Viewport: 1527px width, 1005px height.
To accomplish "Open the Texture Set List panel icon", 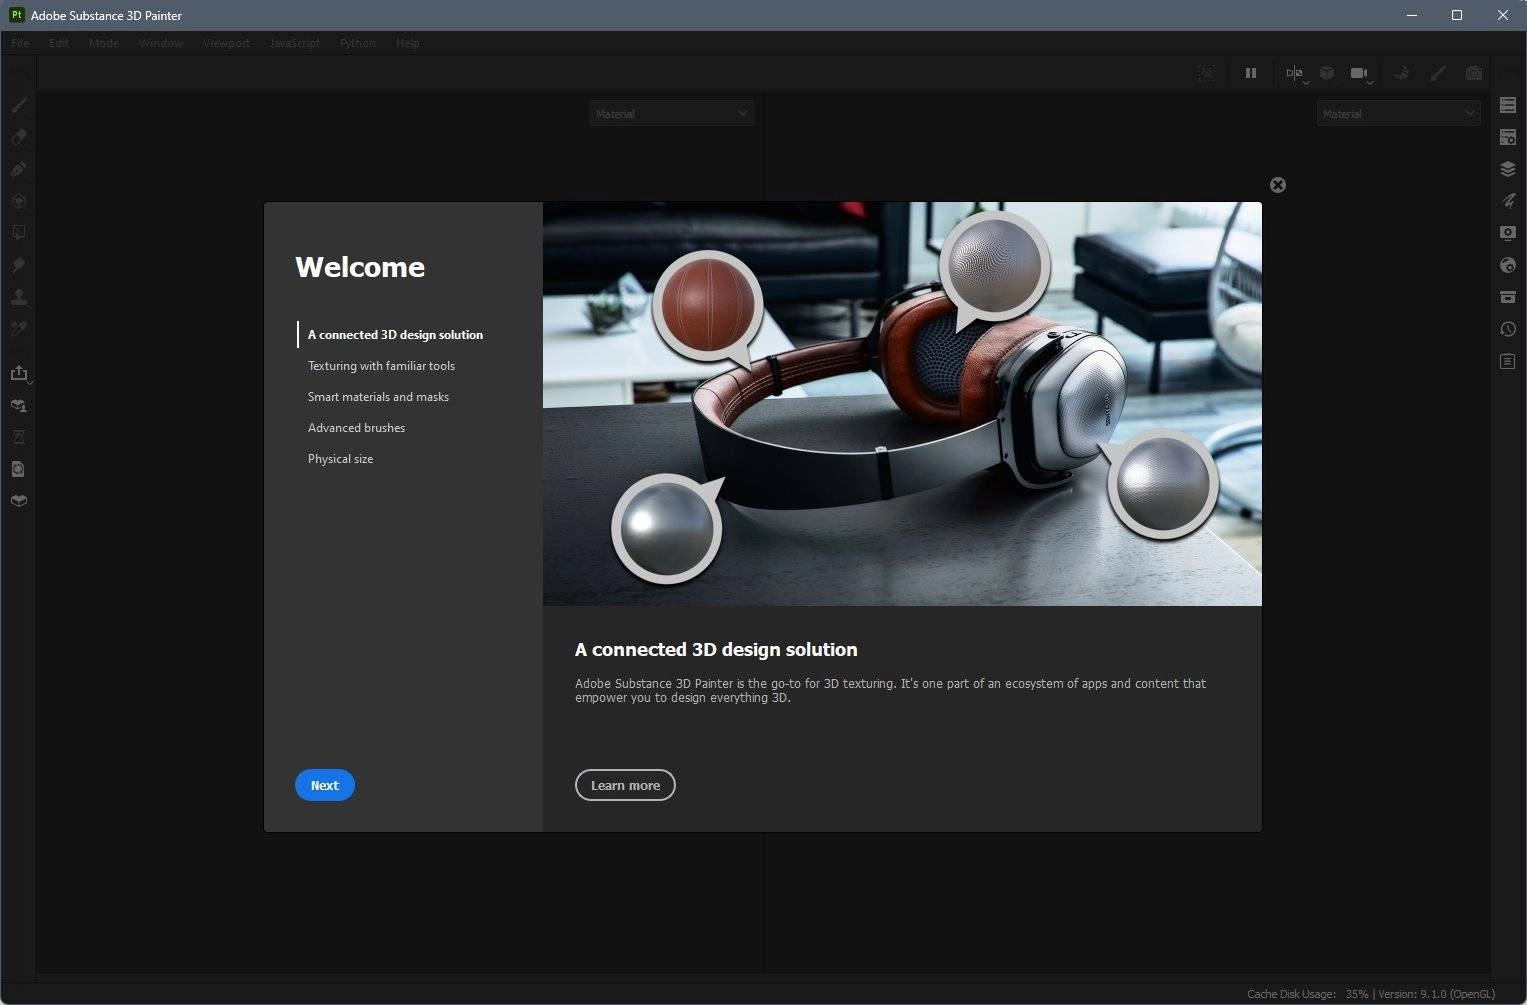I will 1508,105.
